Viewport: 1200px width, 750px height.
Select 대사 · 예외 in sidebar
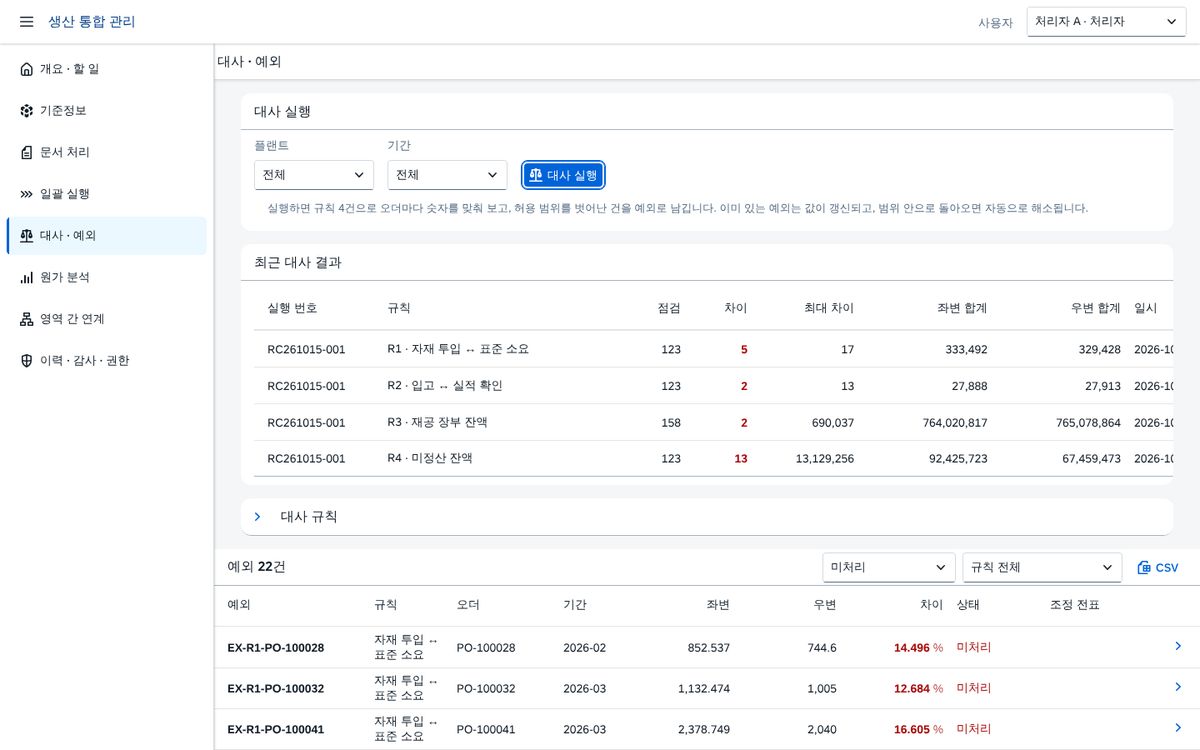pos(106,236)
